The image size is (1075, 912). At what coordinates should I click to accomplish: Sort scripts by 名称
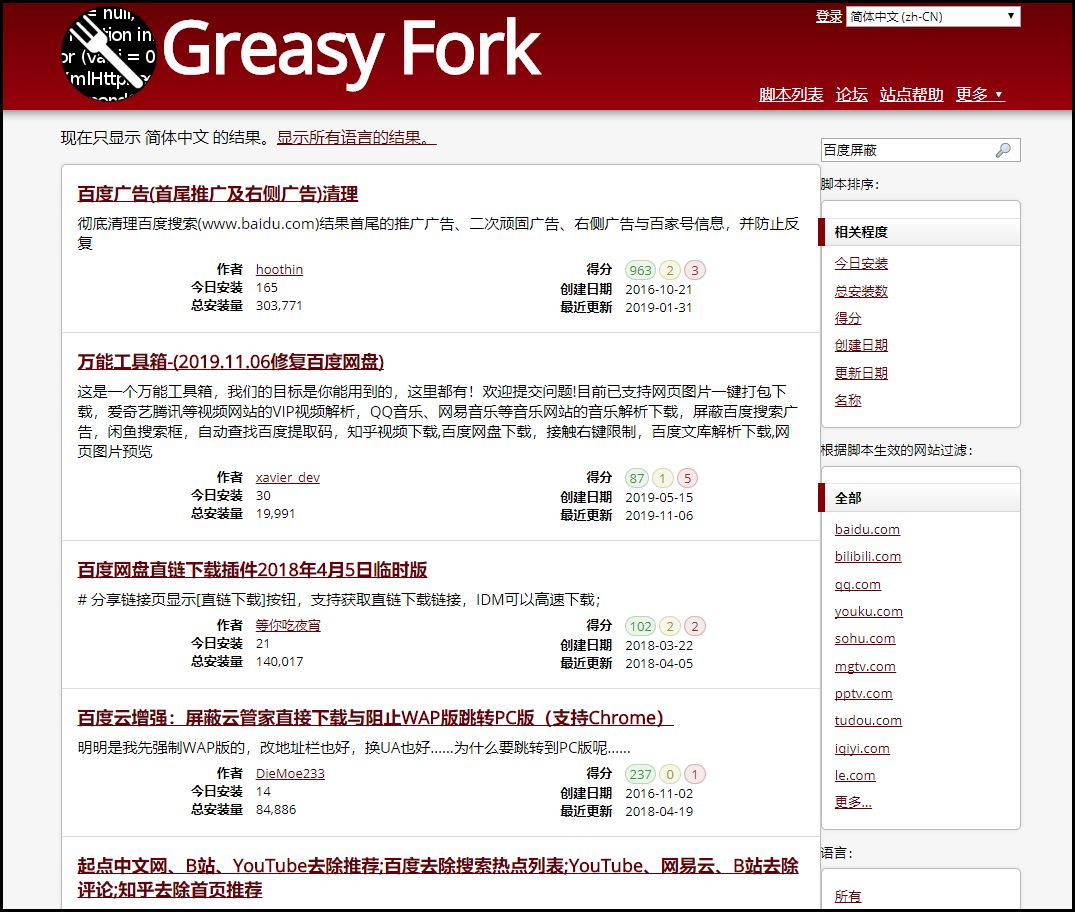tap(847, 400)
